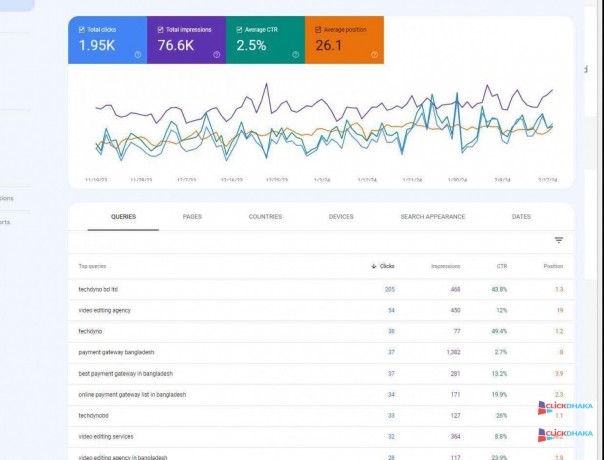Click the 468 impressions value
The image size is (604, 460).
[x=455, y=289]
